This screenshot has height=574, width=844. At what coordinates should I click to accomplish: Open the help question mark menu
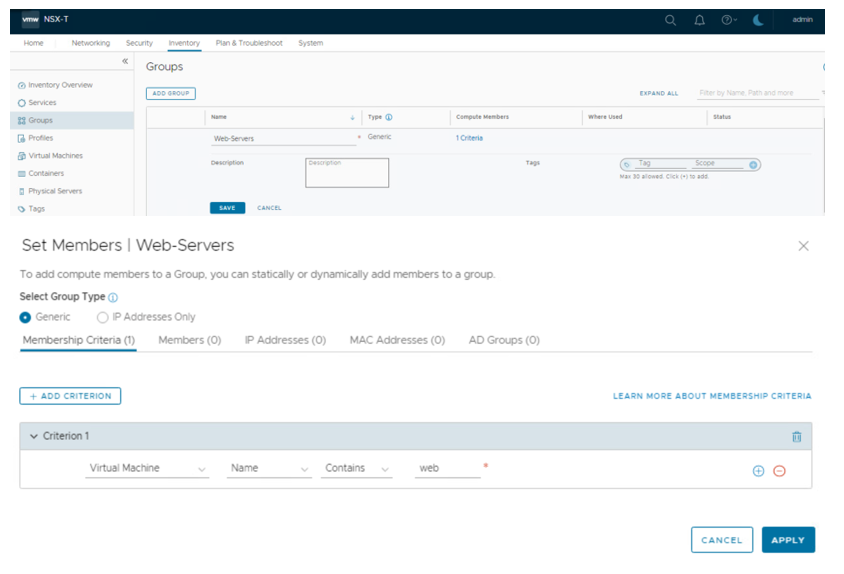coord(728,20)
